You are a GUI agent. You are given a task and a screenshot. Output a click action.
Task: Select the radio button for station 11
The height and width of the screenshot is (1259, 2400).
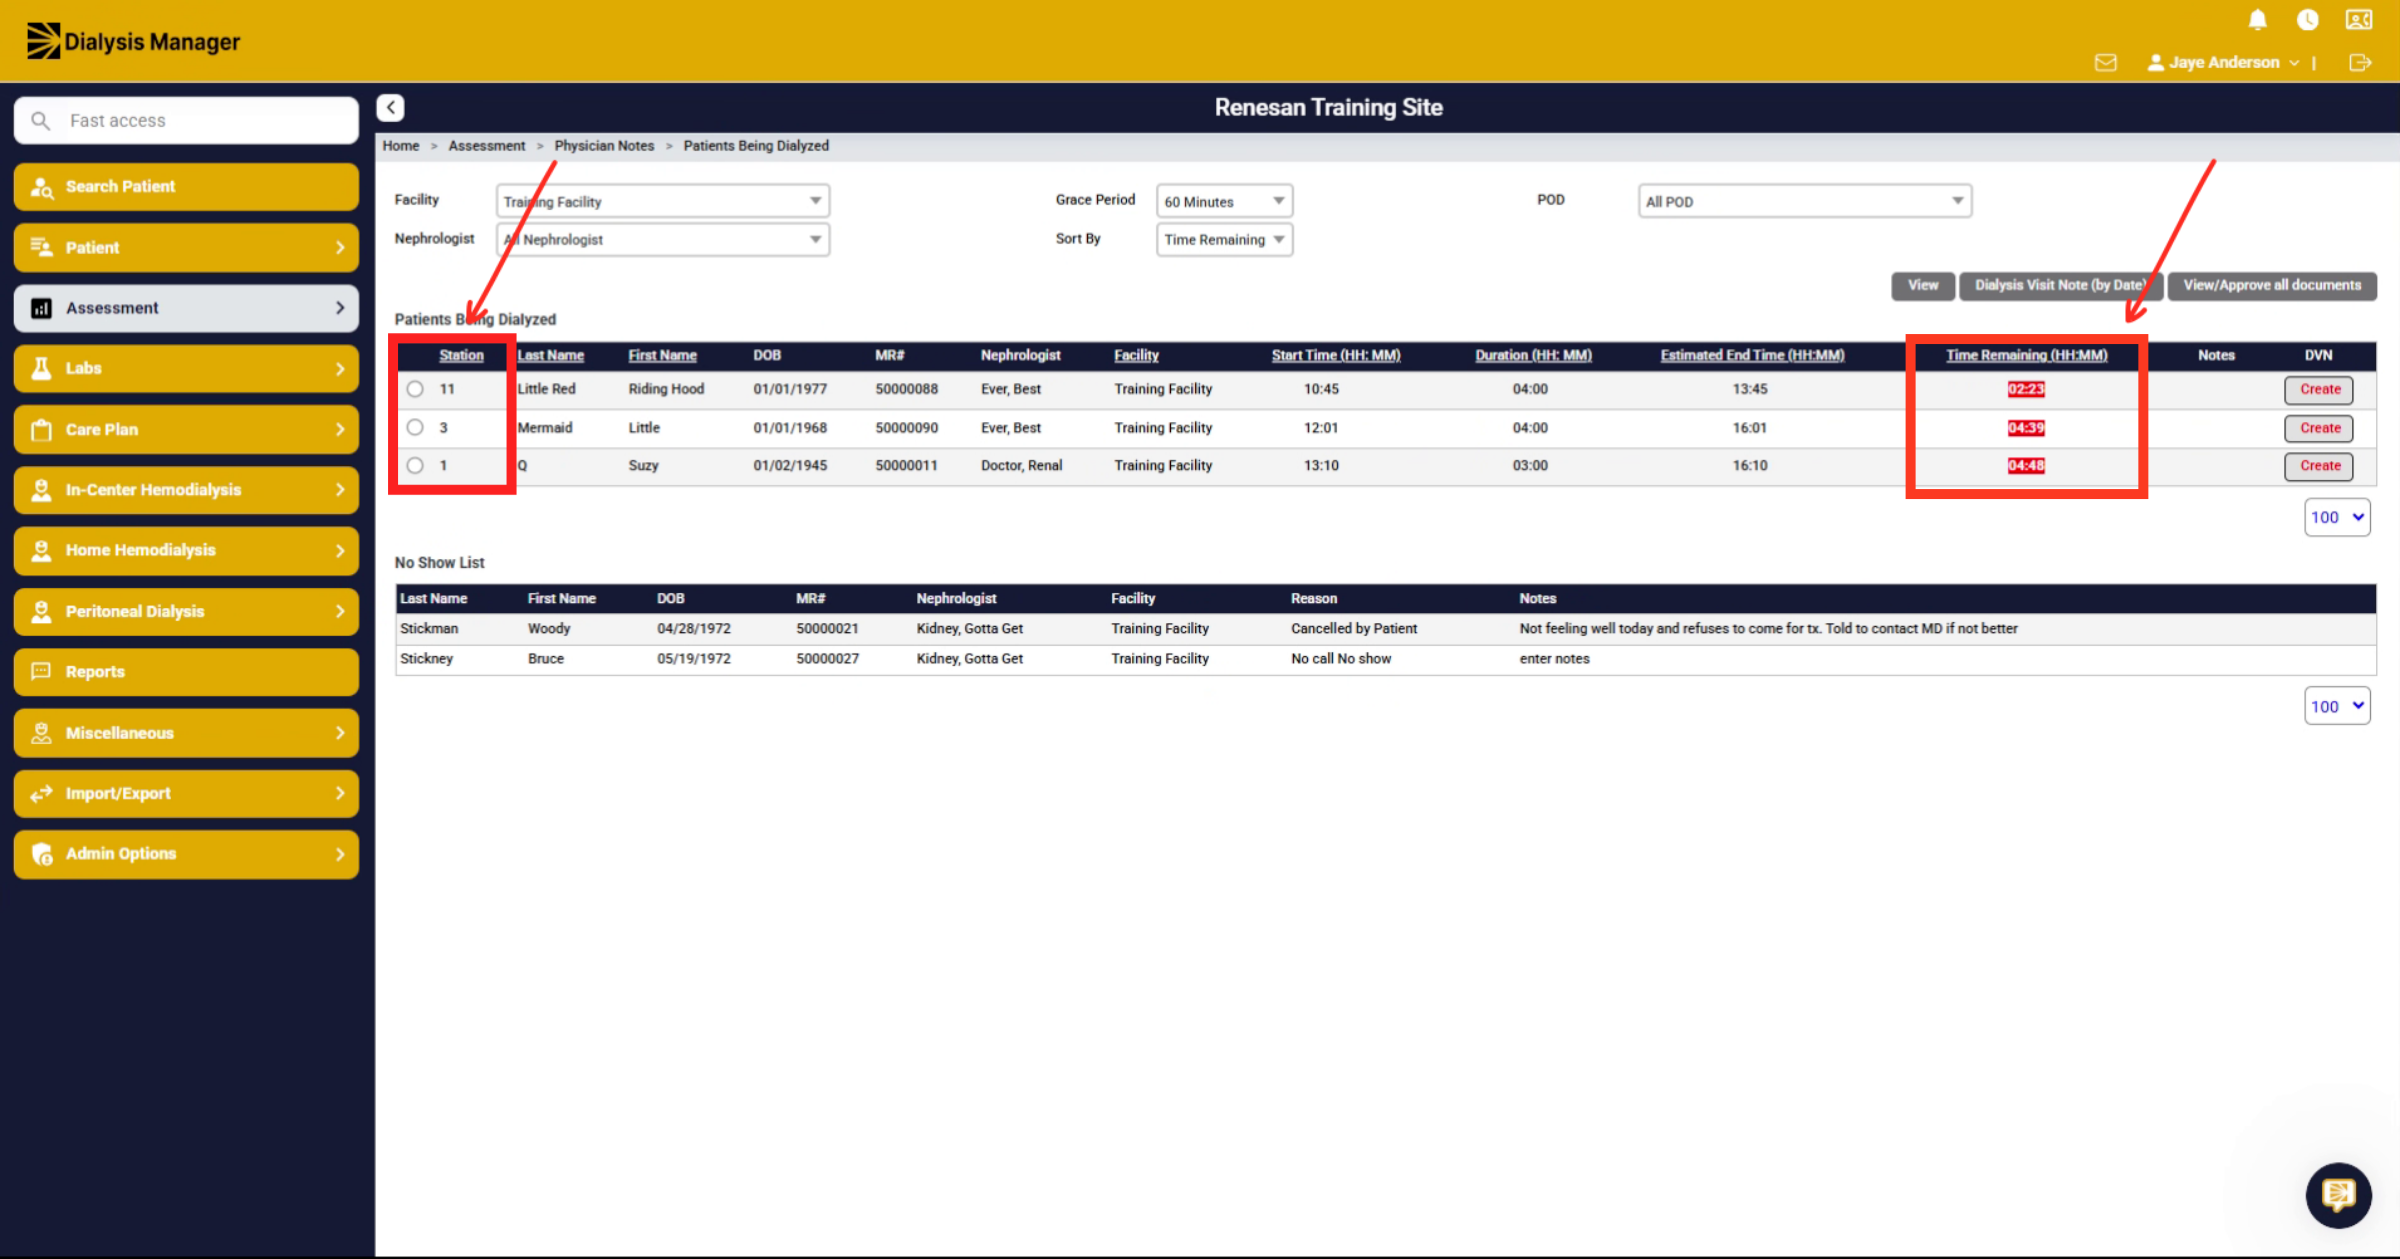[x=415, y=389]
